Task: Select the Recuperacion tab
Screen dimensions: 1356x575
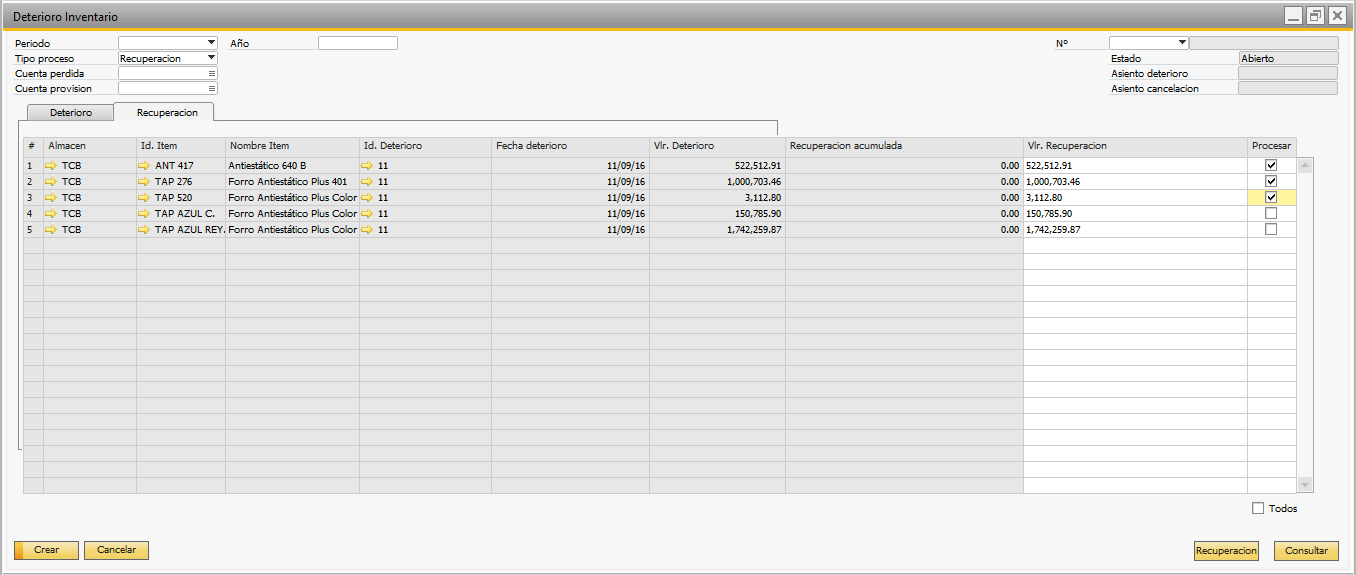Action: 167,113
